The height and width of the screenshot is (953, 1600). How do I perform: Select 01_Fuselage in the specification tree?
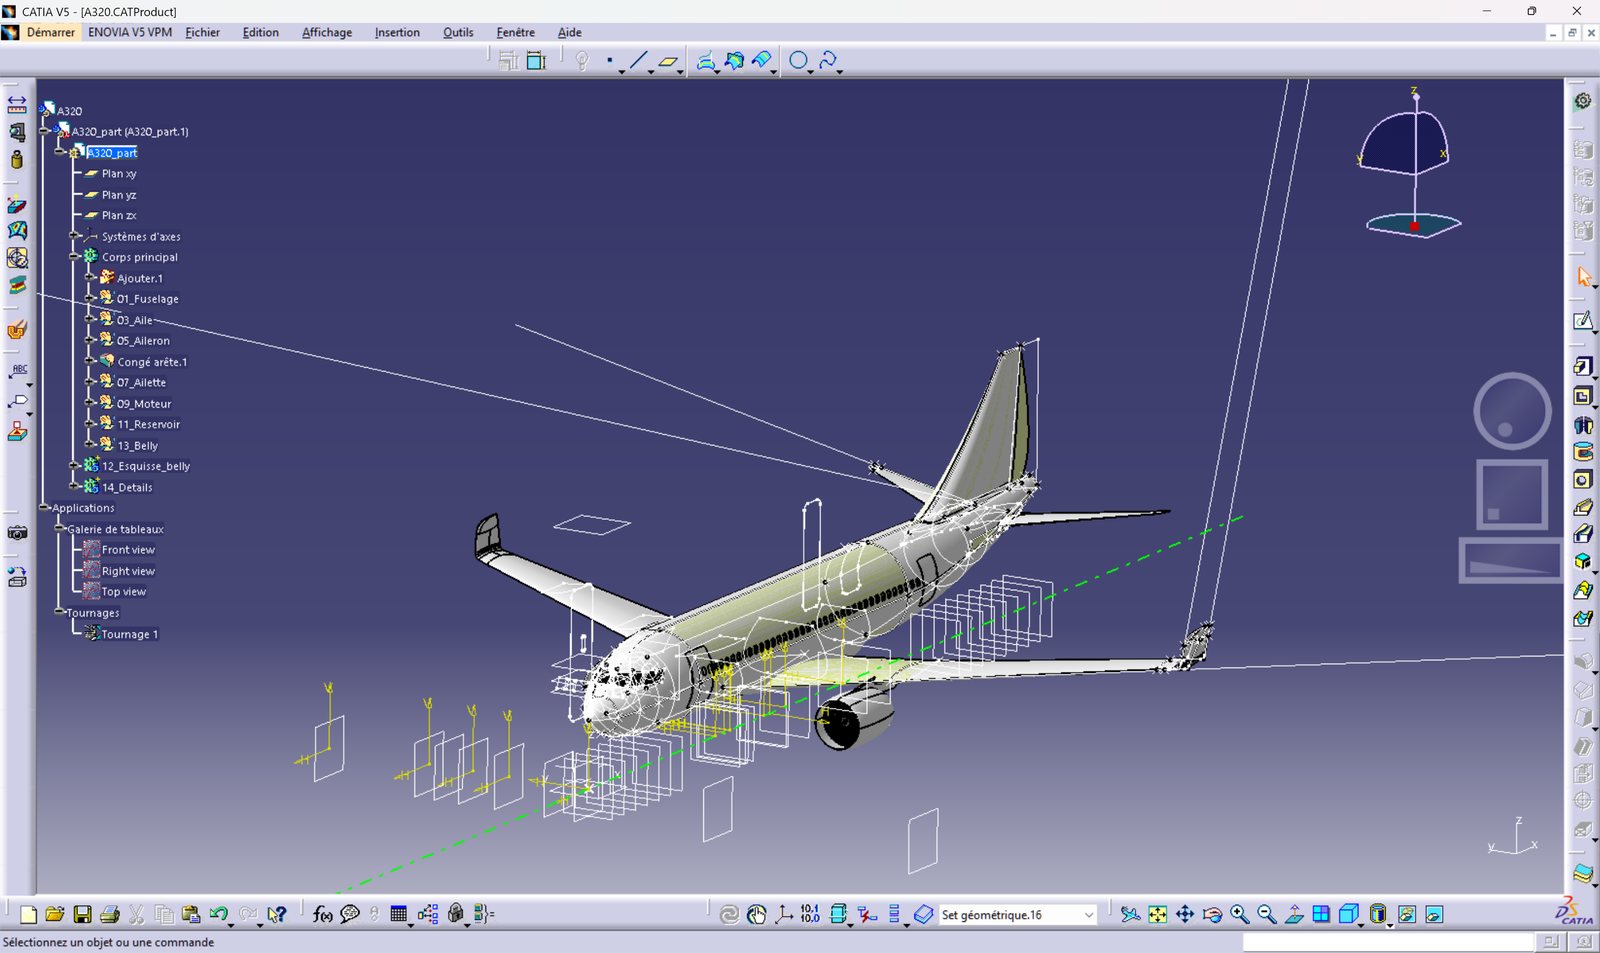point(148,299)
